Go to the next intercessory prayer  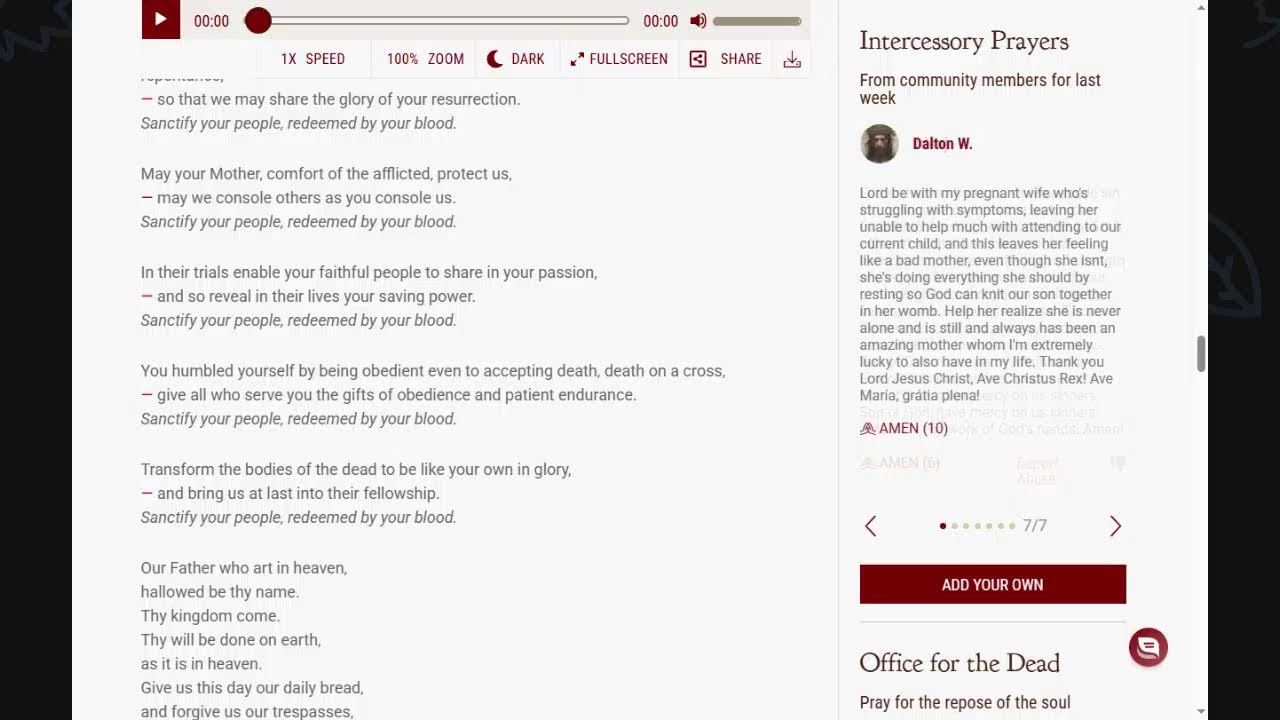click(1115, 526)
